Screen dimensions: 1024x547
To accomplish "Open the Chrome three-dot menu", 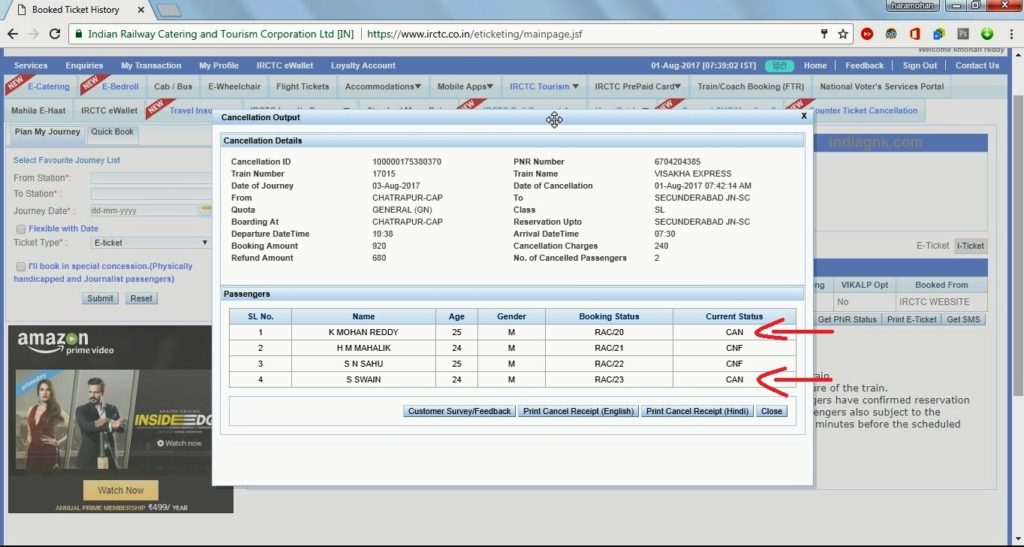I will click(1010, 33).
